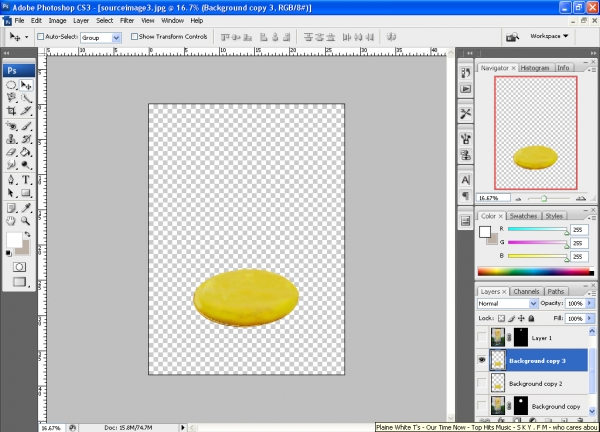Open Move tool preset picker arrow
The image size is (600, 432).
[26, 37]
